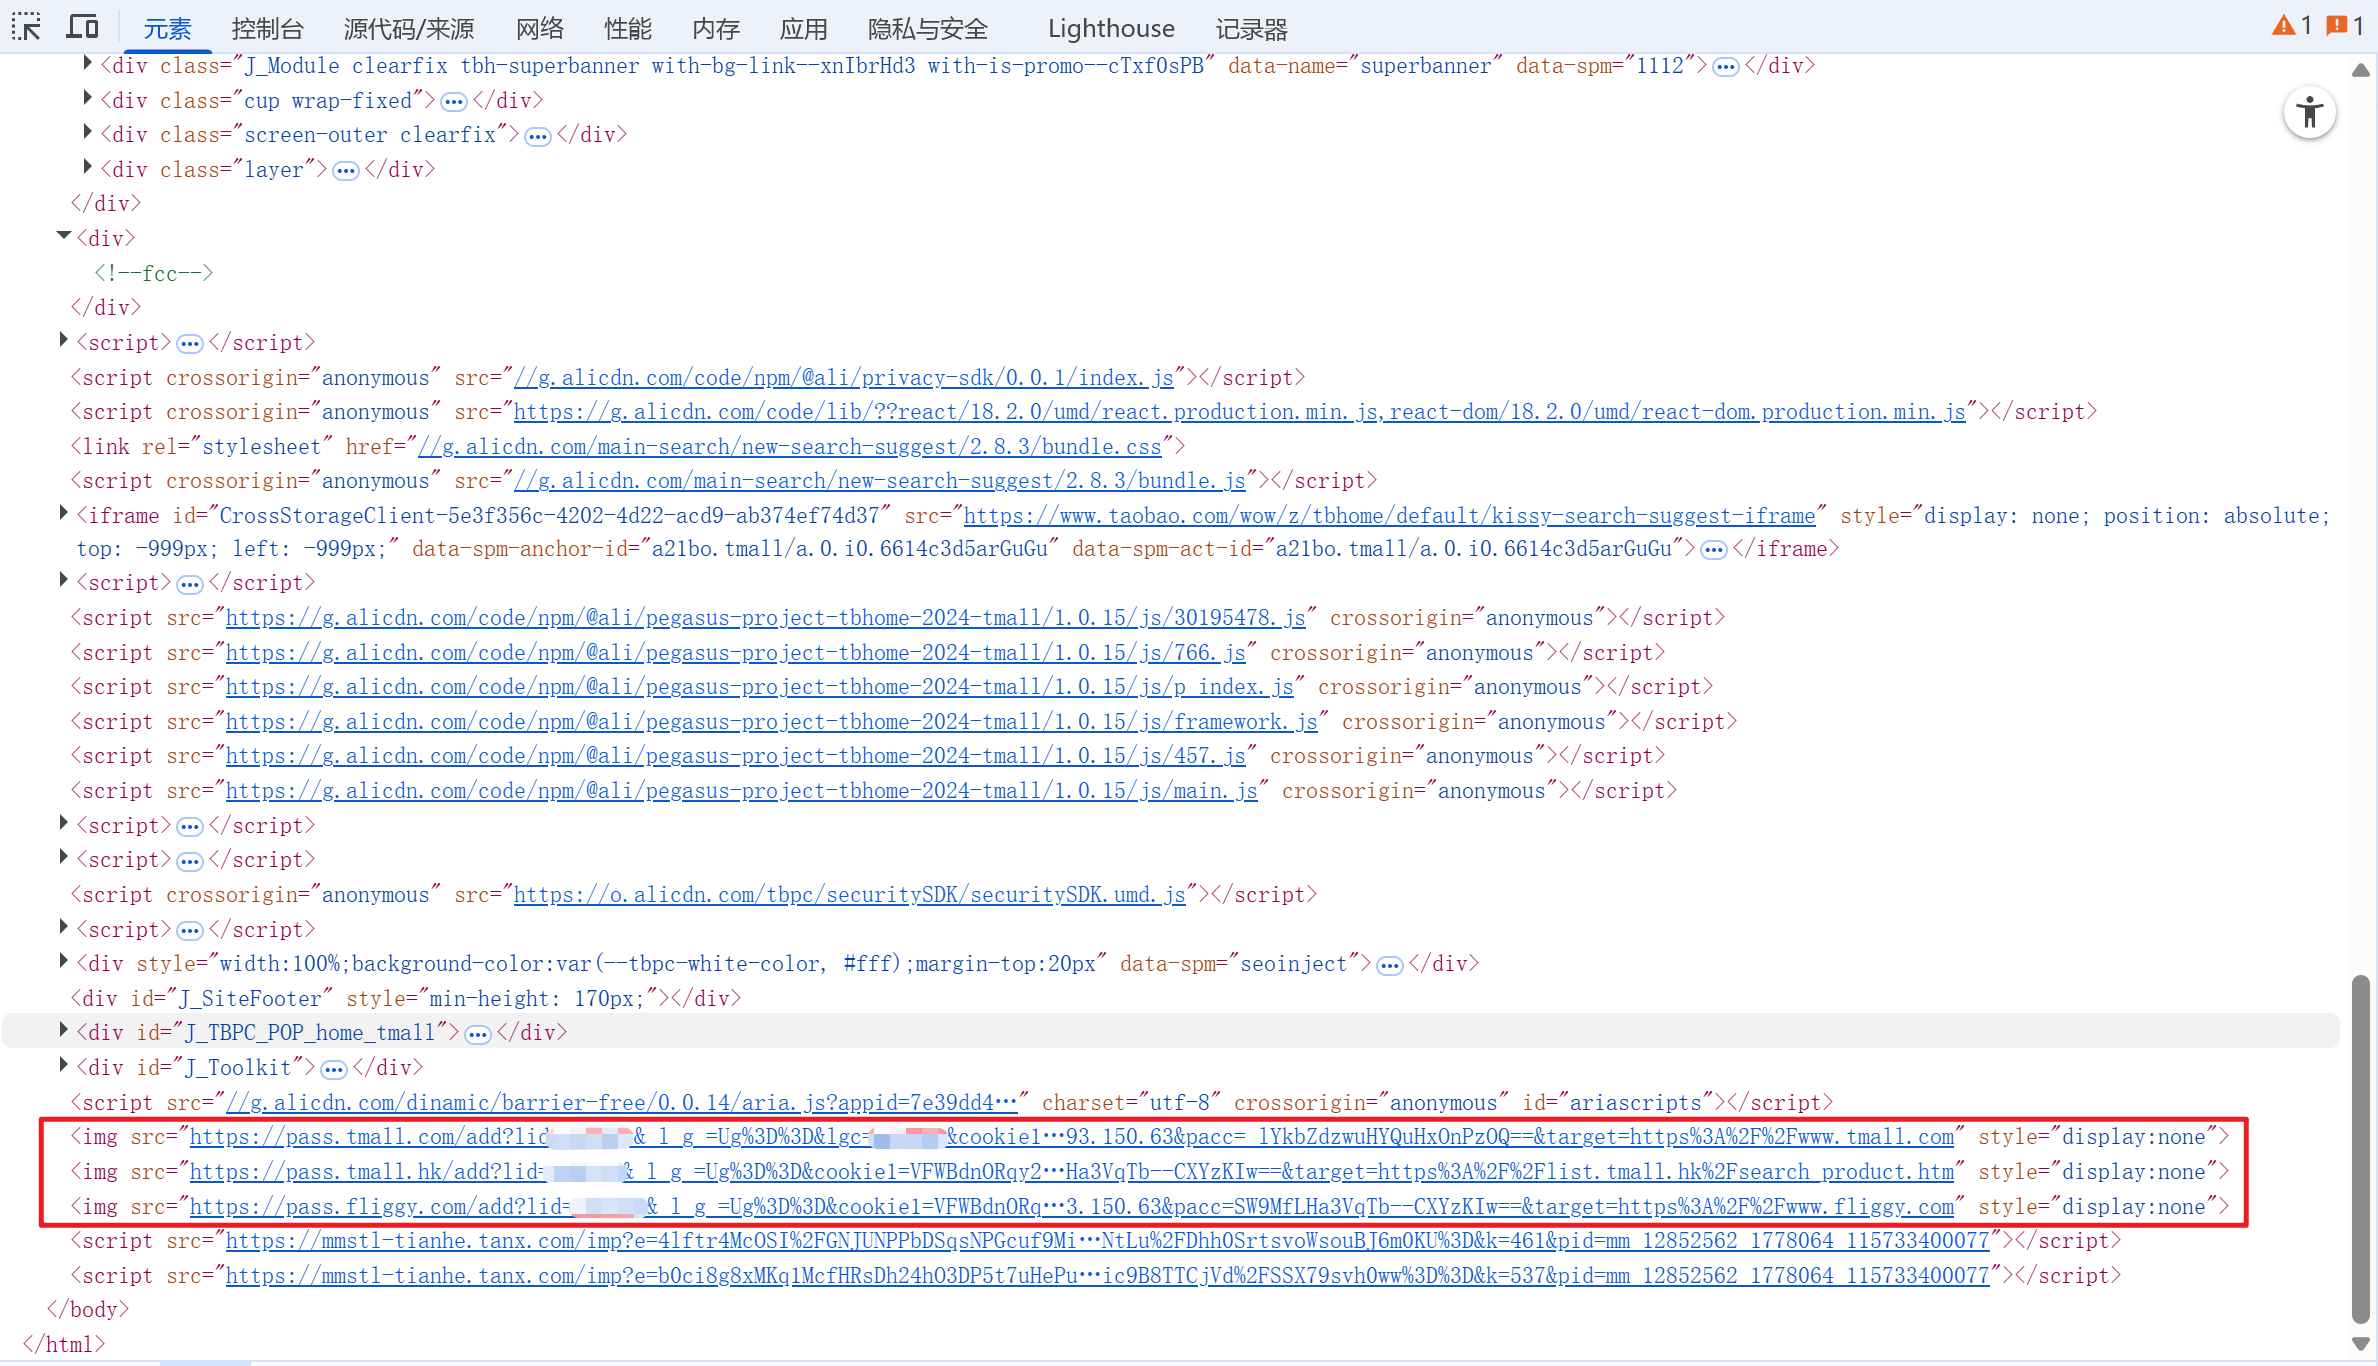The height and width of the screenshot is (1366, 2378).
Task: Activate the inspect element picker icon
Action: pos(26,27)
